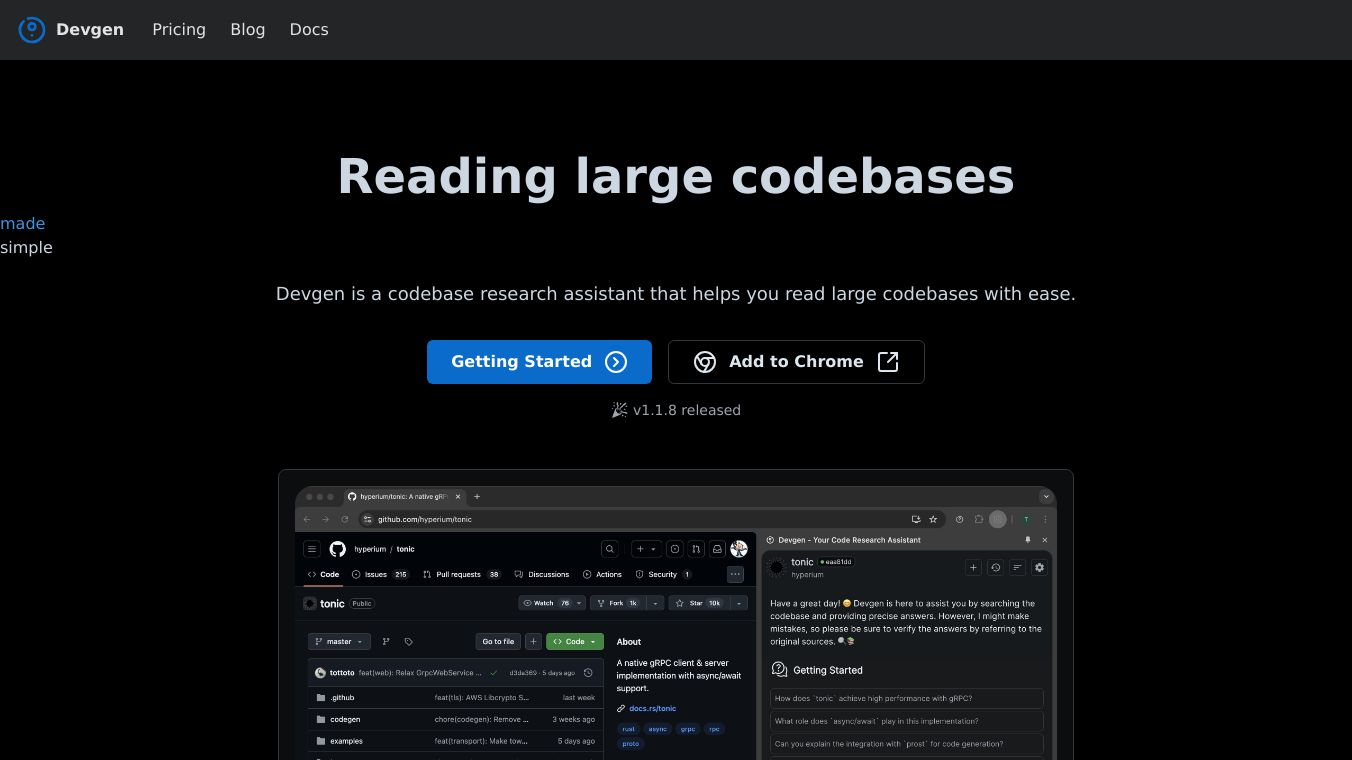Image resolution: width=1352 pixels, height=760 pixels.
Task: Open the docs.rs/tonic link in About
Action: (x=652, y=709)
